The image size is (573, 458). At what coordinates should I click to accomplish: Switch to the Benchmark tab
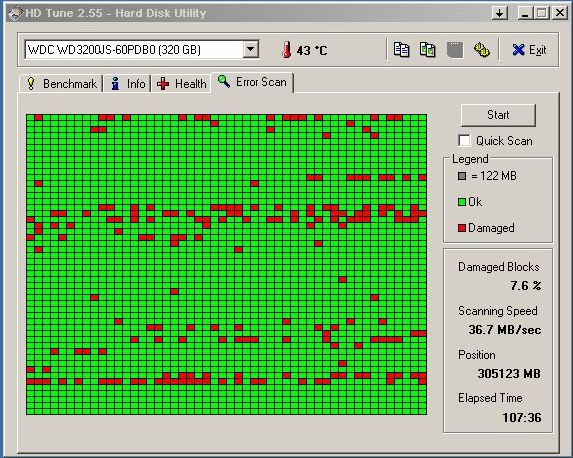61,84
